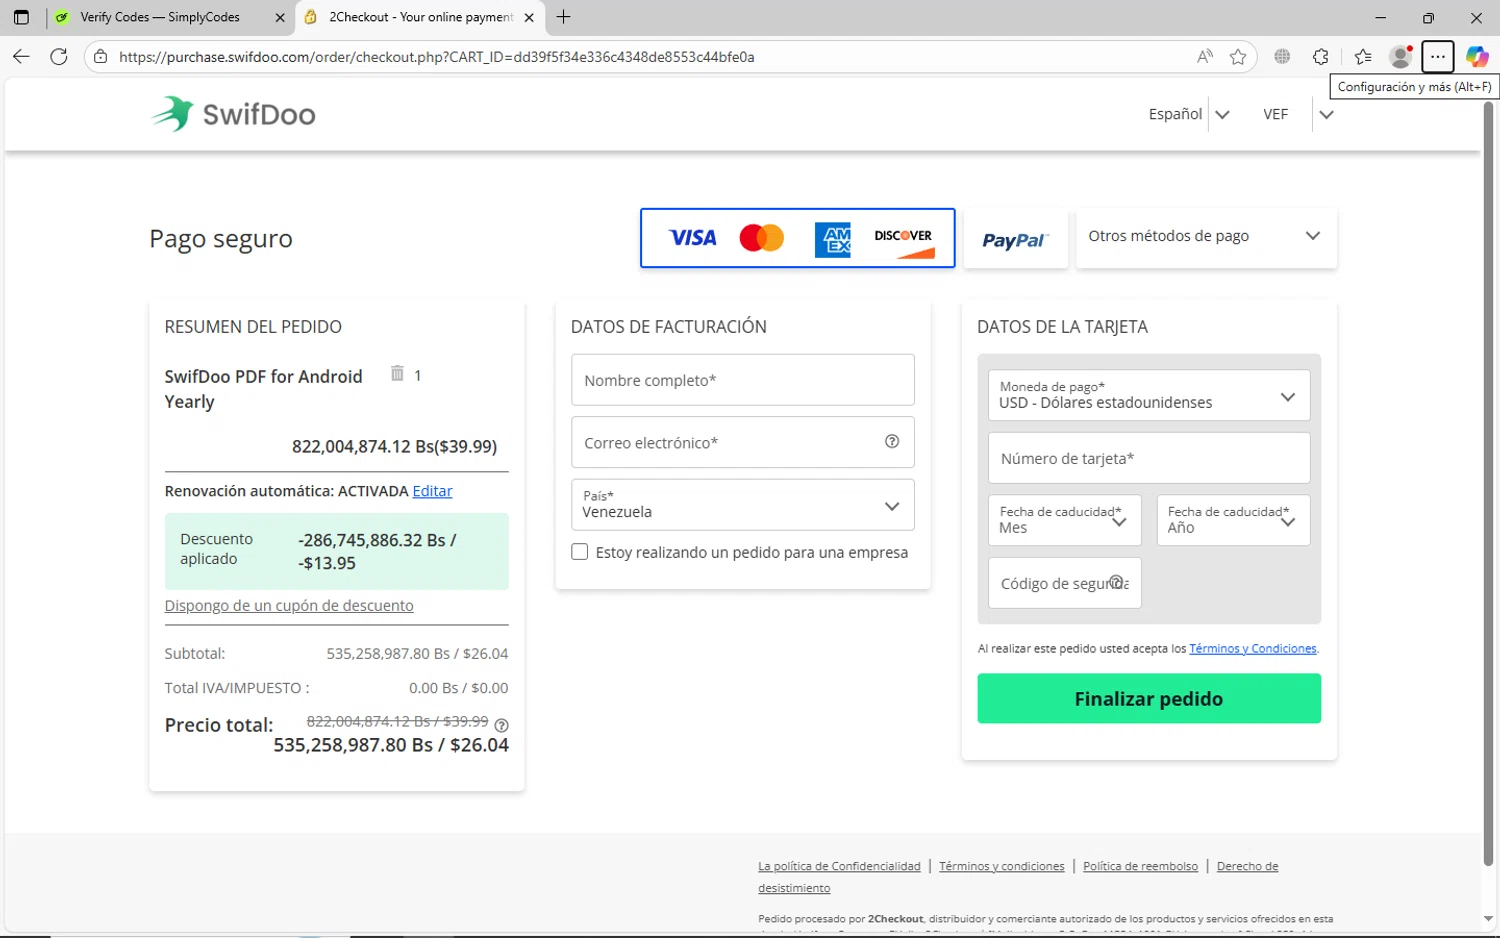Open Read aloud in address bar
The width and height of the screenshot is (1500, 938).
click(1204, 57)
